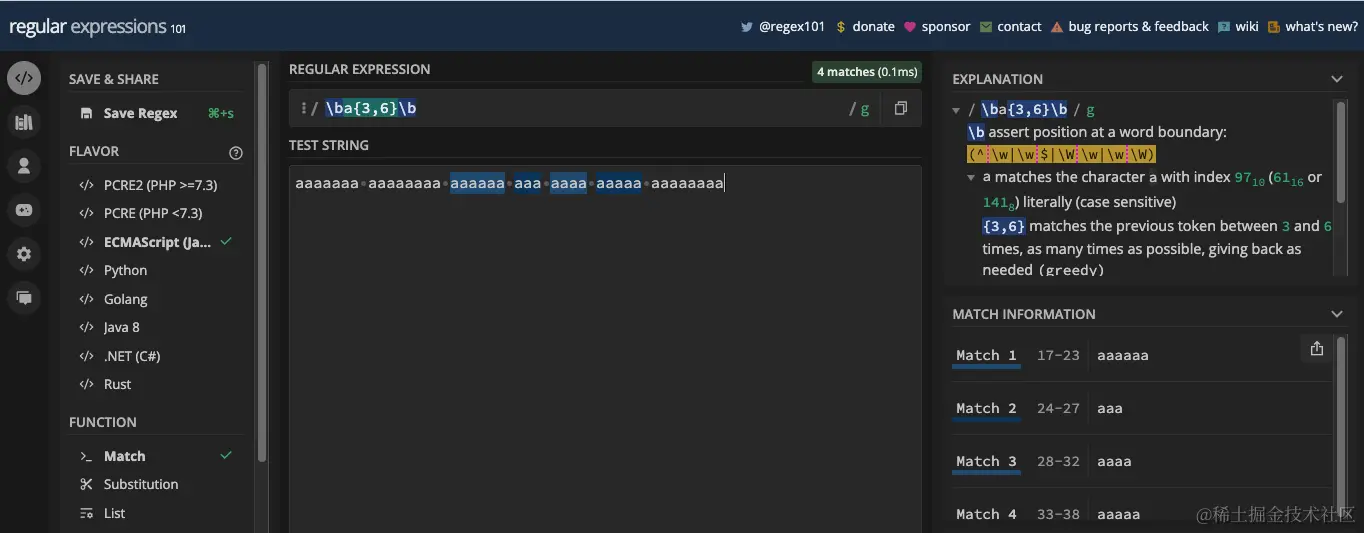
Task: Open bug reports & feedback link
Action: [1130, 27]
